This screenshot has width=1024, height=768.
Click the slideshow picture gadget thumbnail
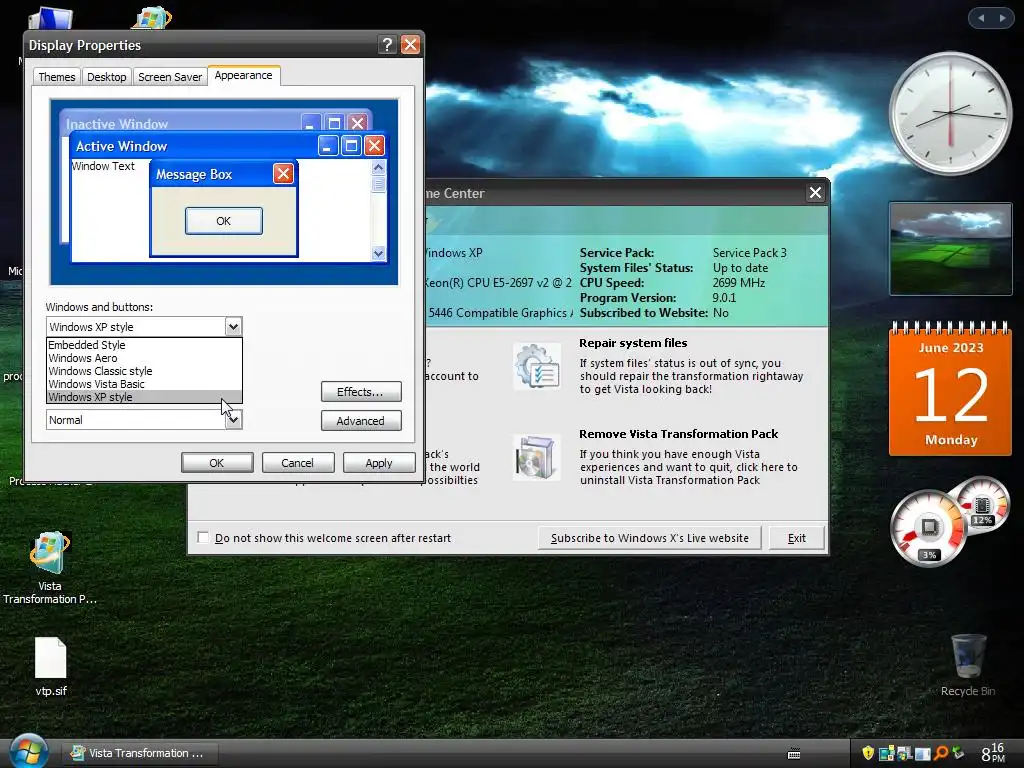tap(950, 249)
